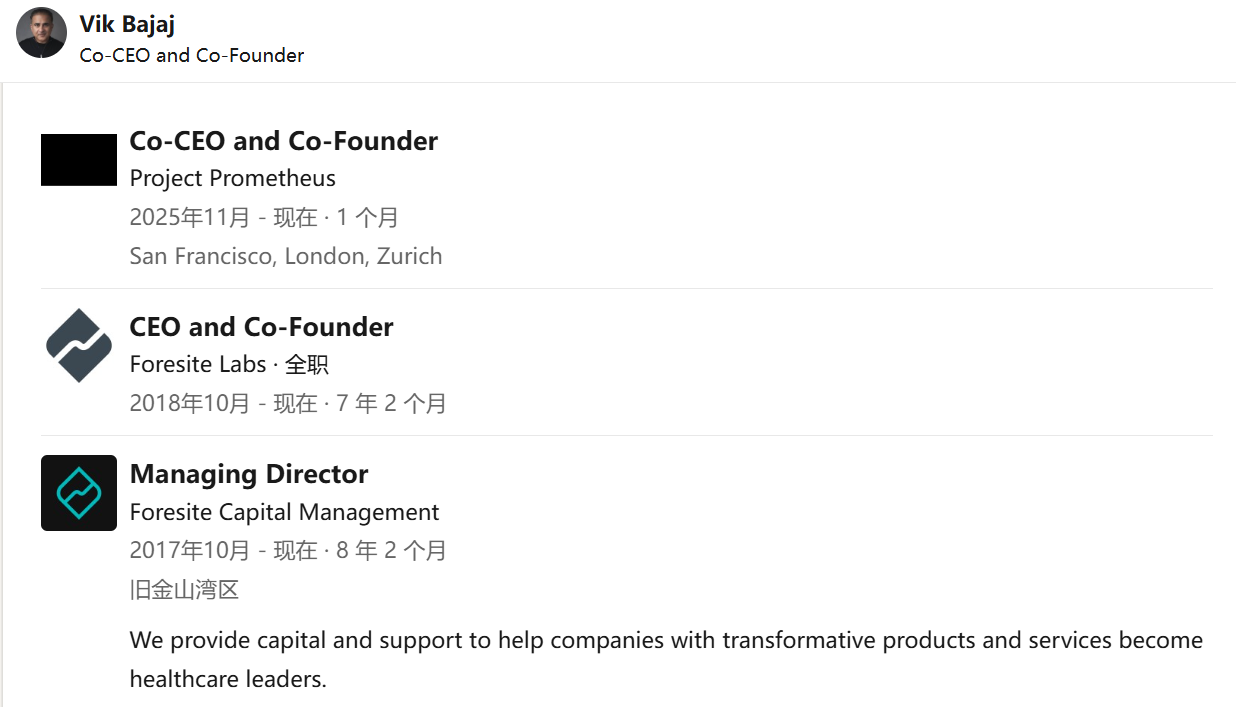Viewport: 1236px width, 707px height.
Task: Open the Project Prometheus company name
Action: coord(232,178)
